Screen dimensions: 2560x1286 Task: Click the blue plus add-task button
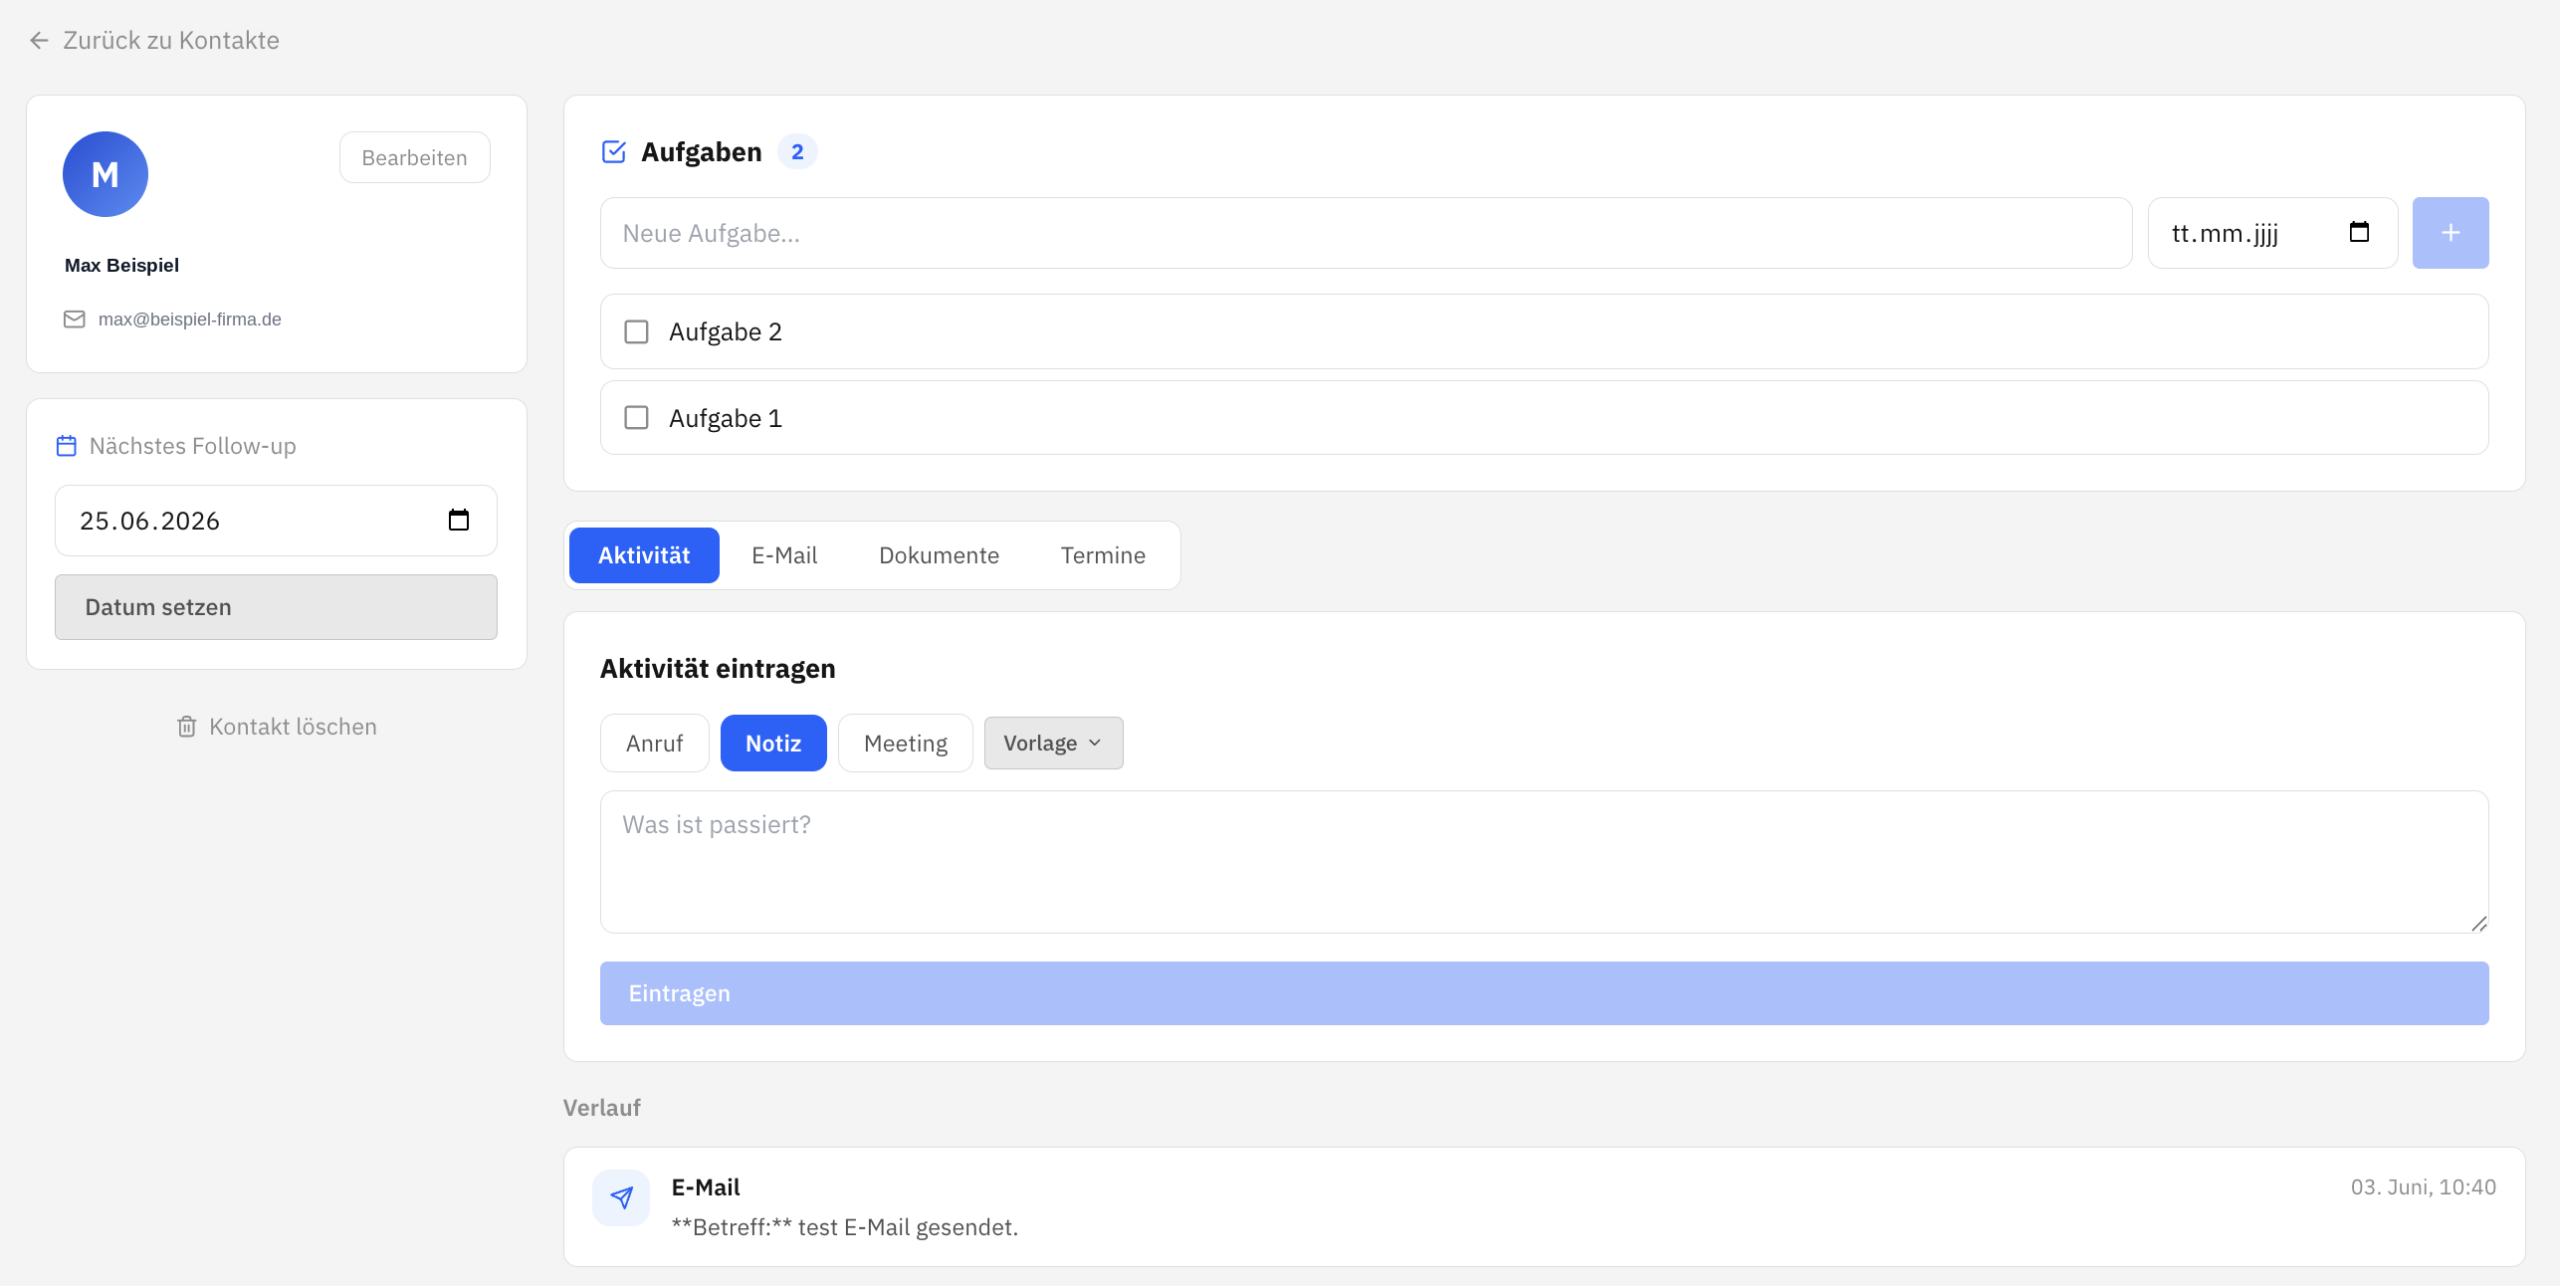[2450, 233]
